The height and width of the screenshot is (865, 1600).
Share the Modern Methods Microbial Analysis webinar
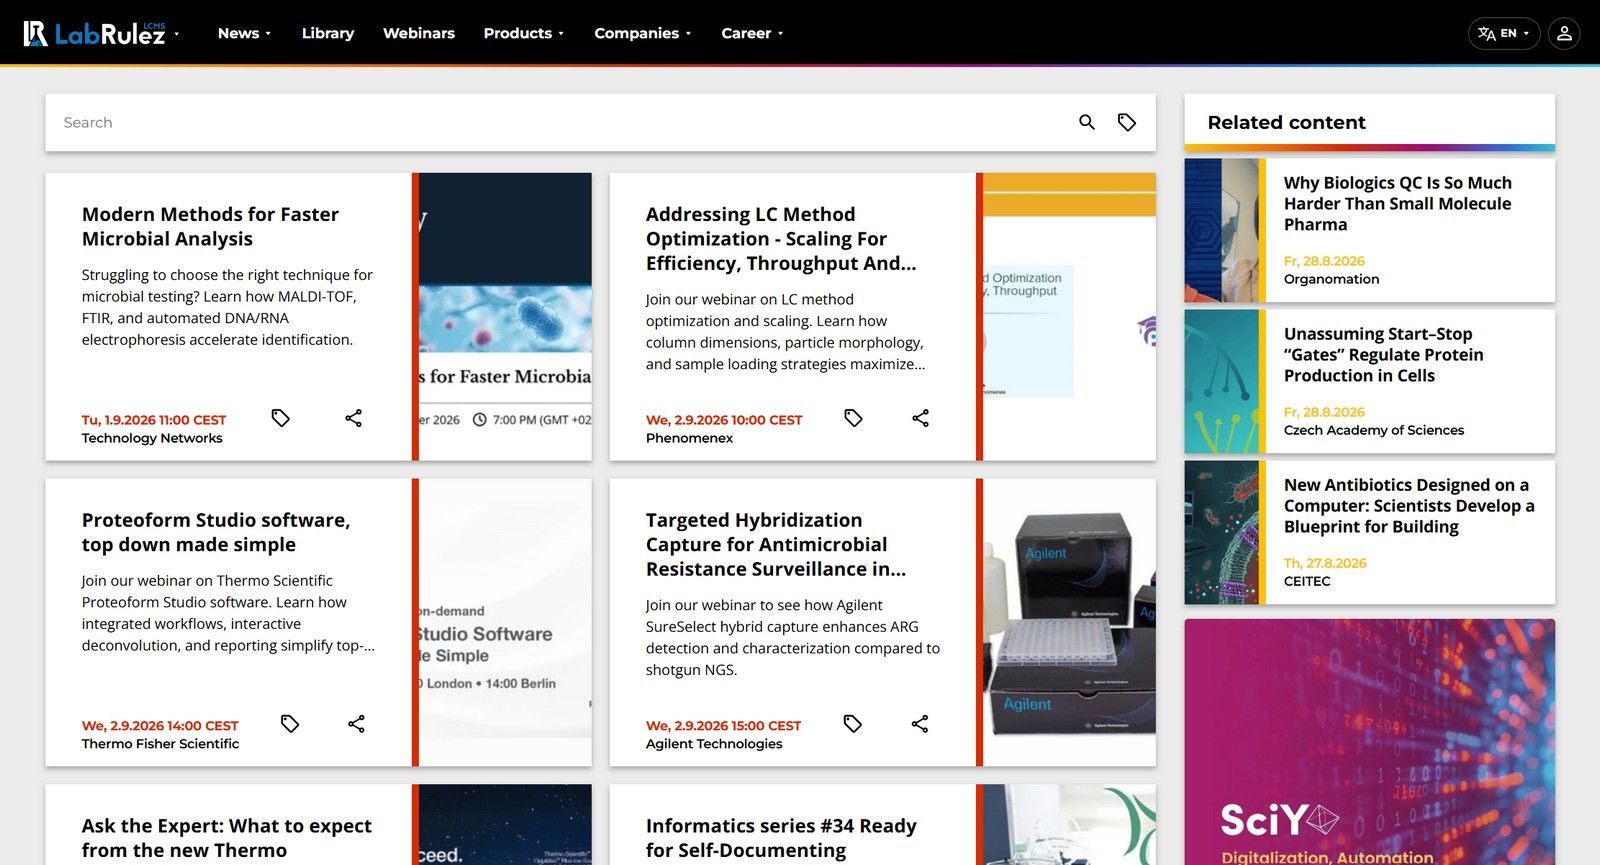click(353, 418)
